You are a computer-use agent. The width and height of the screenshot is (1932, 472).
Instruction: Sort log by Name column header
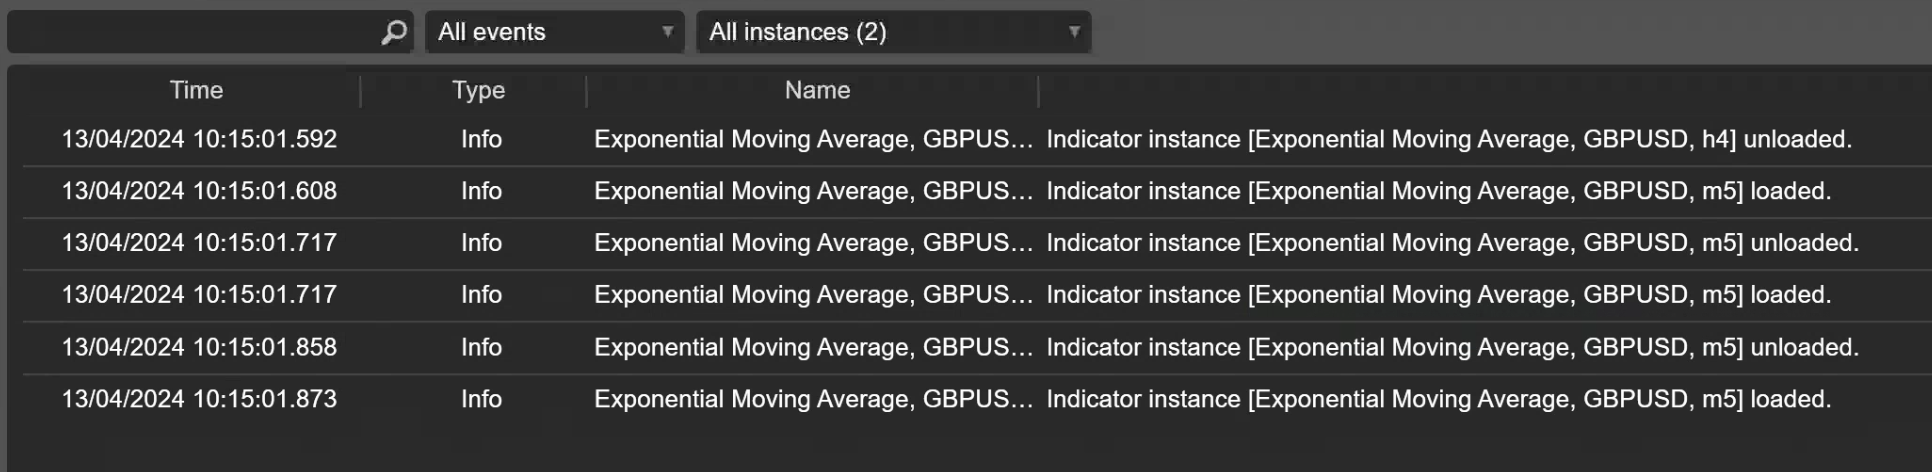(x=817, y=90)
